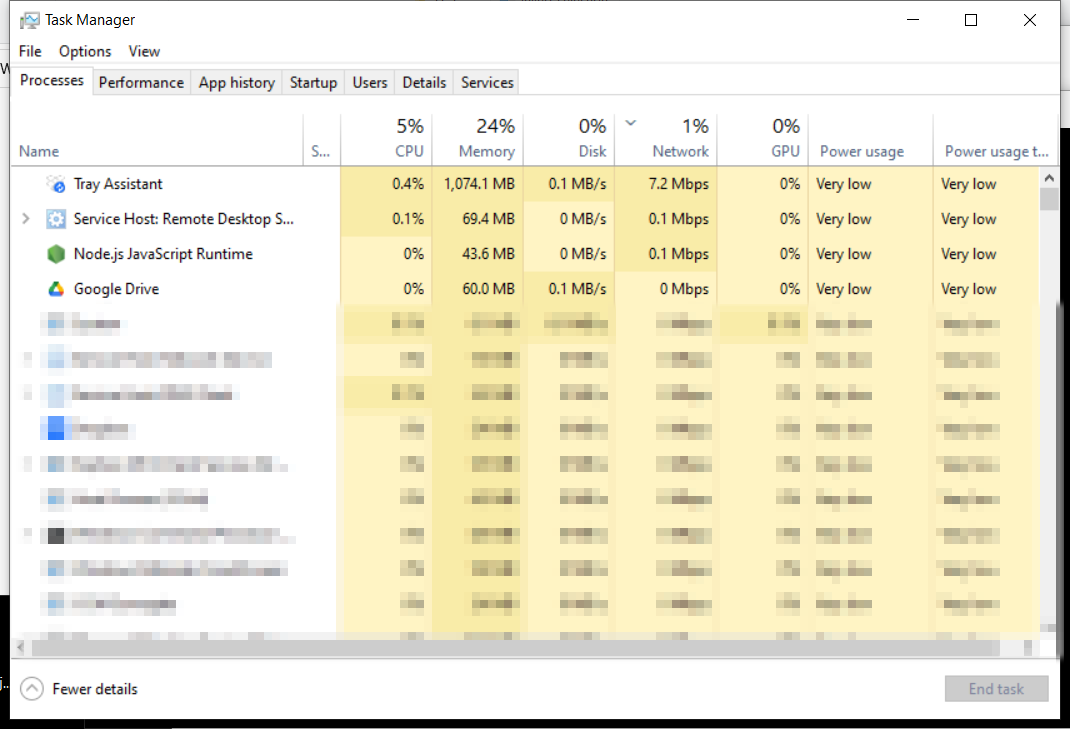Image resolution: width=1070 pixels, height=729 pixels.
Task: Click the End task button
Action: 996,689
